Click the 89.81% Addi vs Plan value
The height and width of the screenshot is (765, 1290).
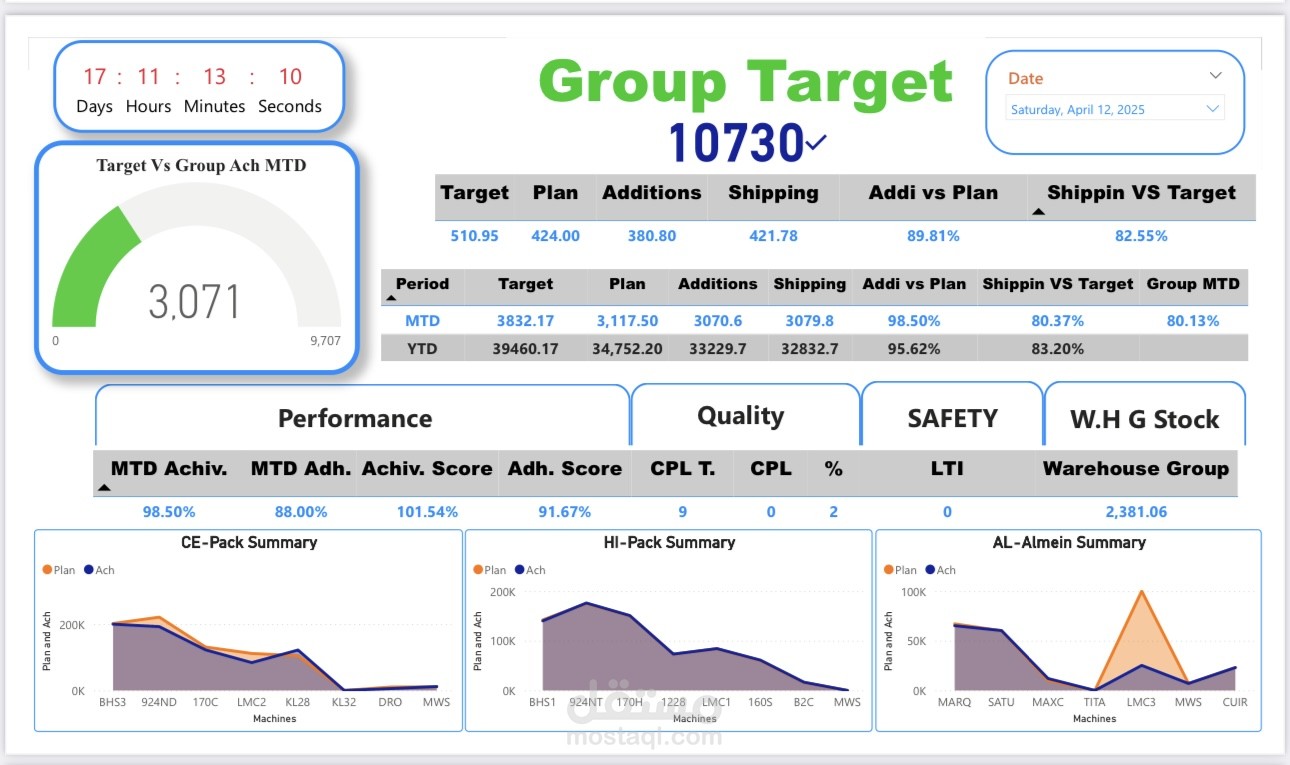point(933,236)
